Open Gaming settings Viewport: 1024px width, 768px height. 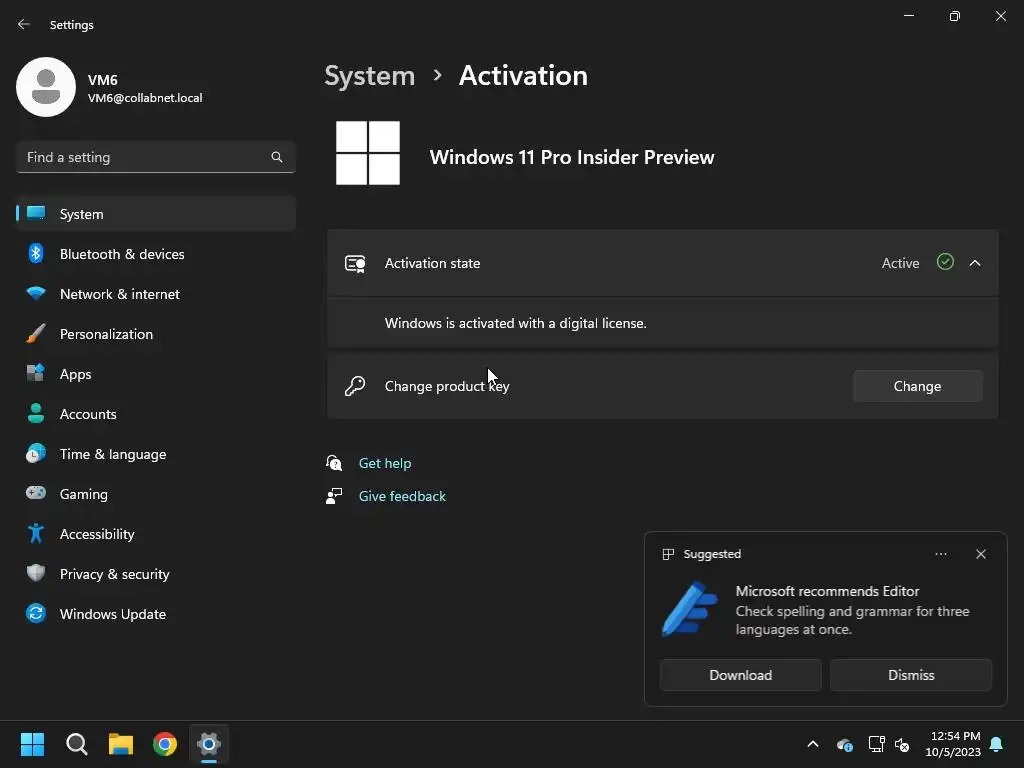155,494
